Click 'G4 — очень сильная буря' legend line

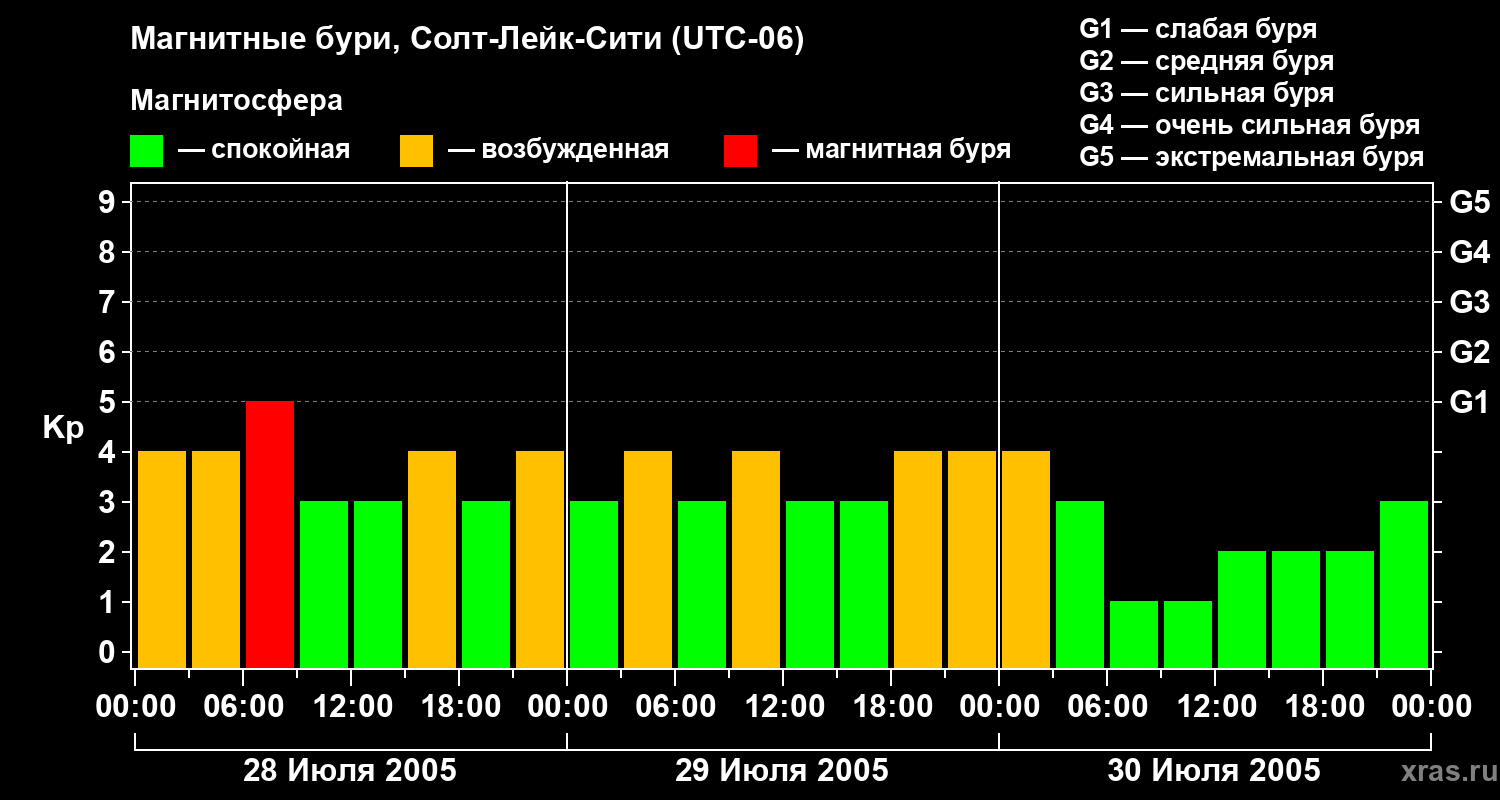(x=1250, y=125)
